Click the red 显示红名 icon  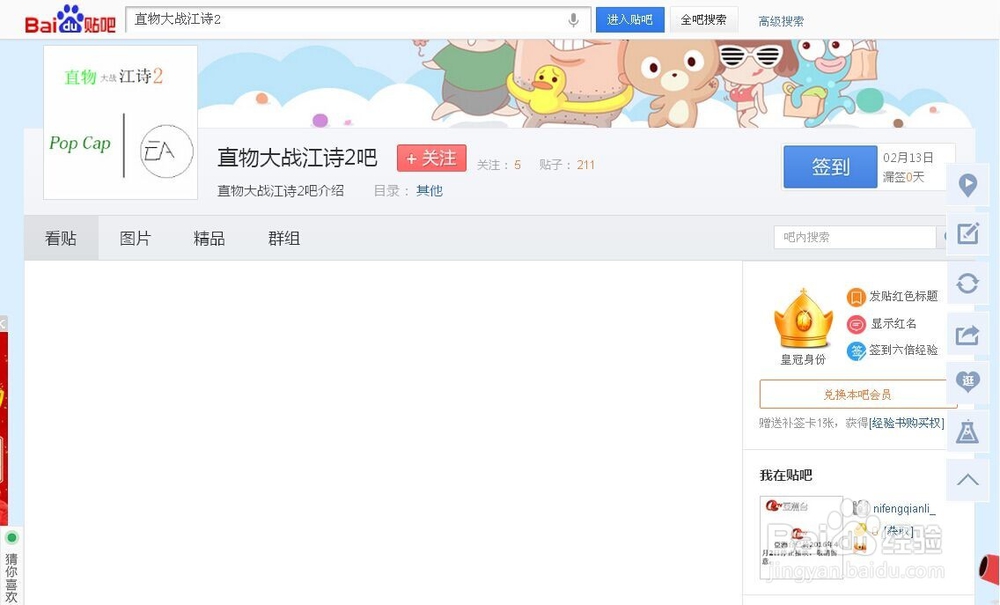pyautogui.click(x=856, y=324)
